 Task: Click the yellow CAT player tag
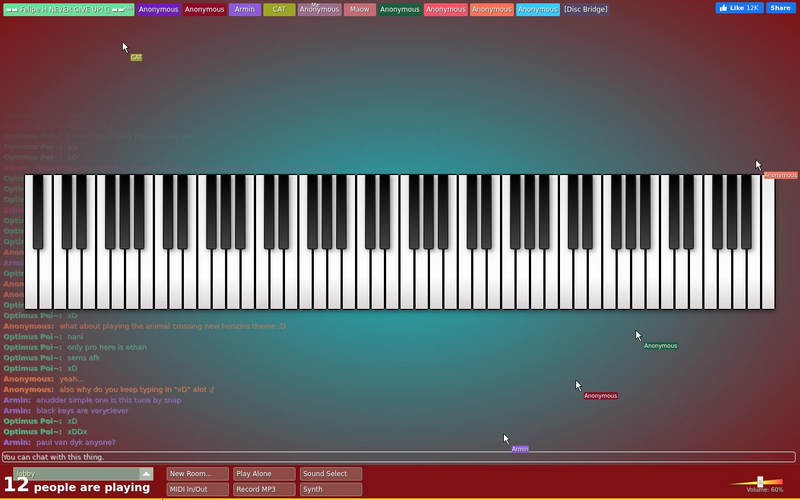[279, 10]
